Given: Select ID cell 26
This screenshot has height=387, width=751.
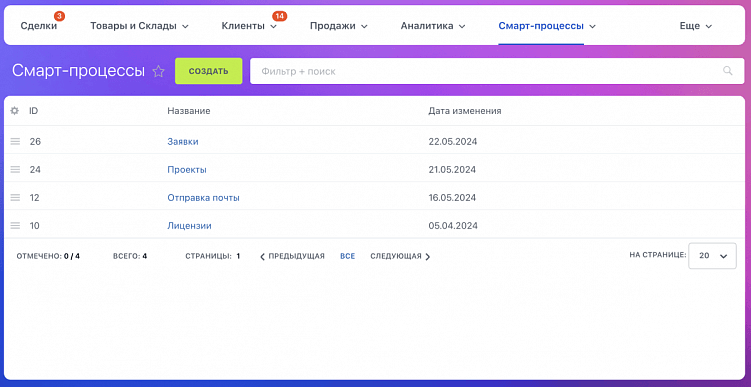Looking at the screenshot, I should [35, 141].
